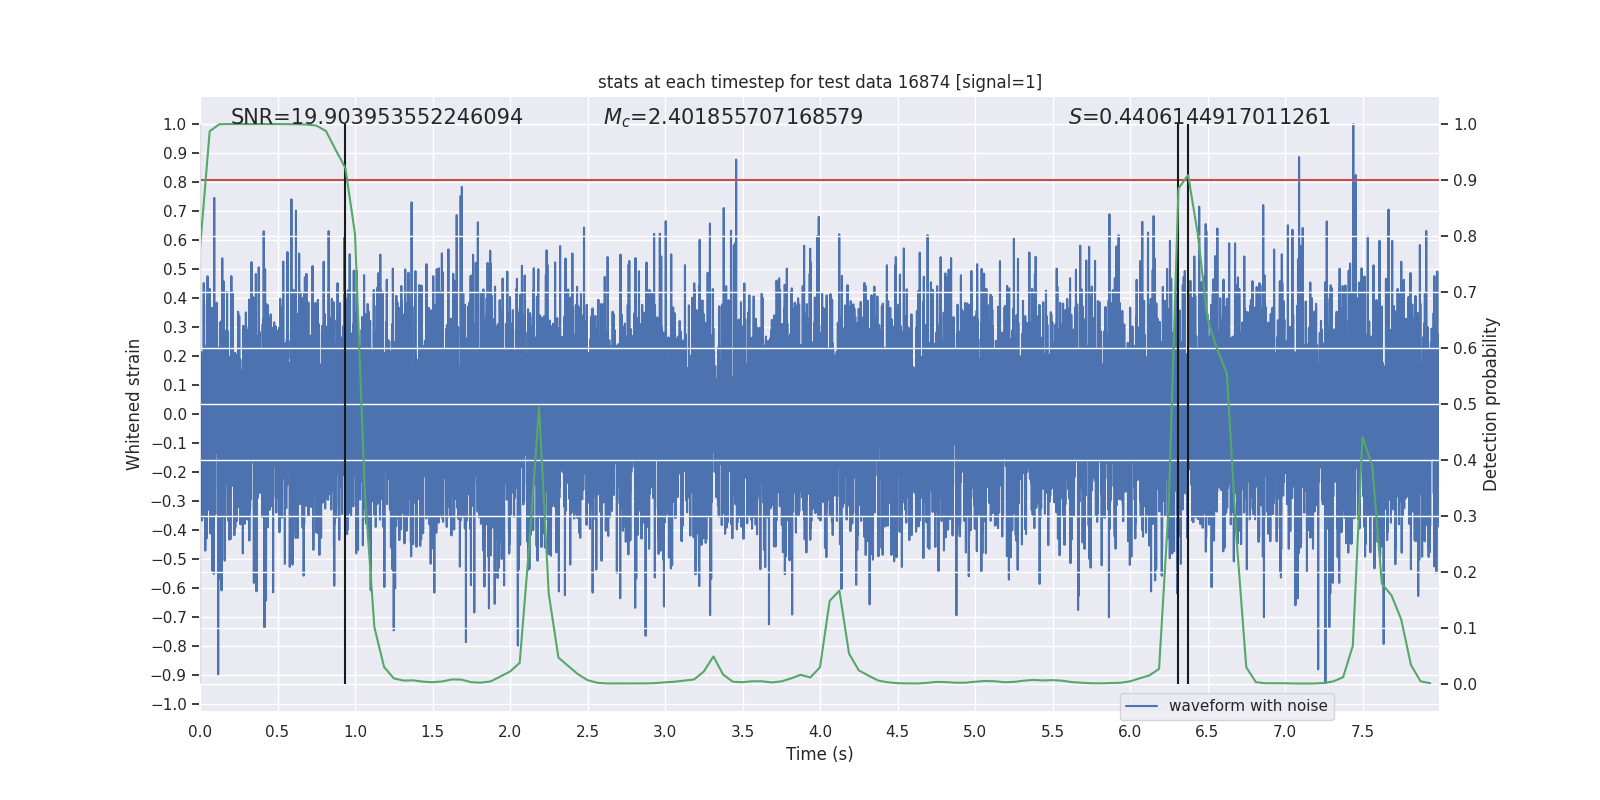Click the chirp mass Mc annotation
The height and width of the screenshot is (800, 1600).
click(x=733, y=117)
